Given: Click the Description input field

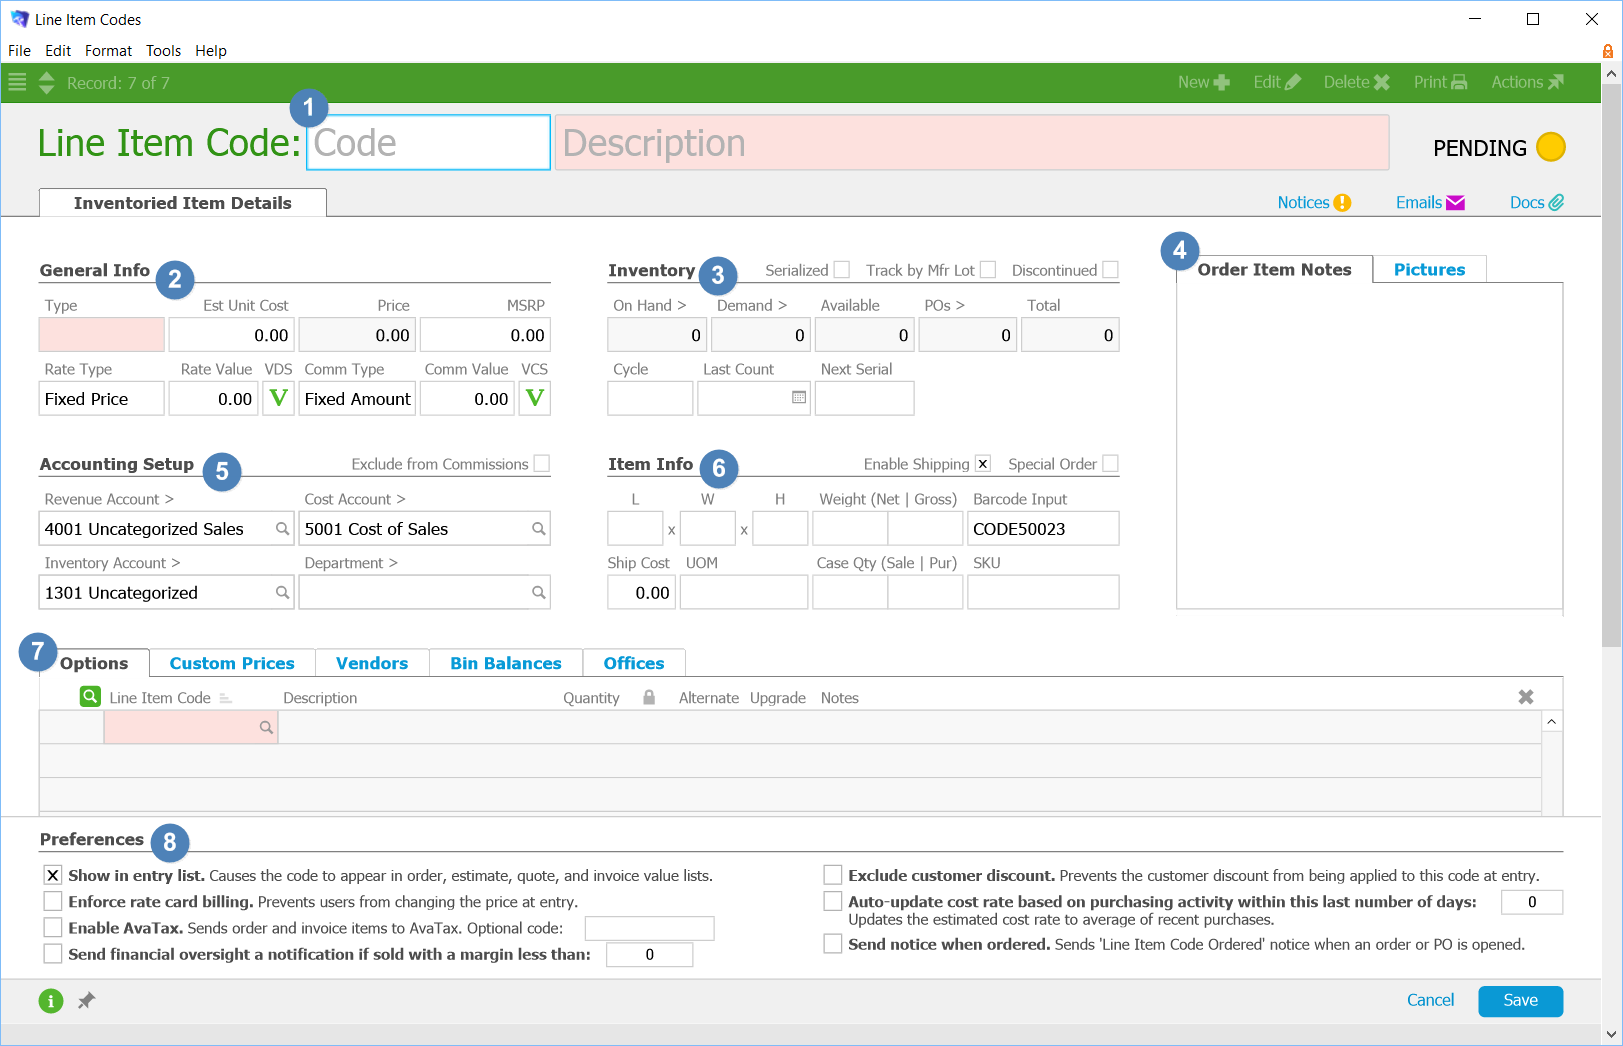Looking at the screenshot, I should click(972, 142).
